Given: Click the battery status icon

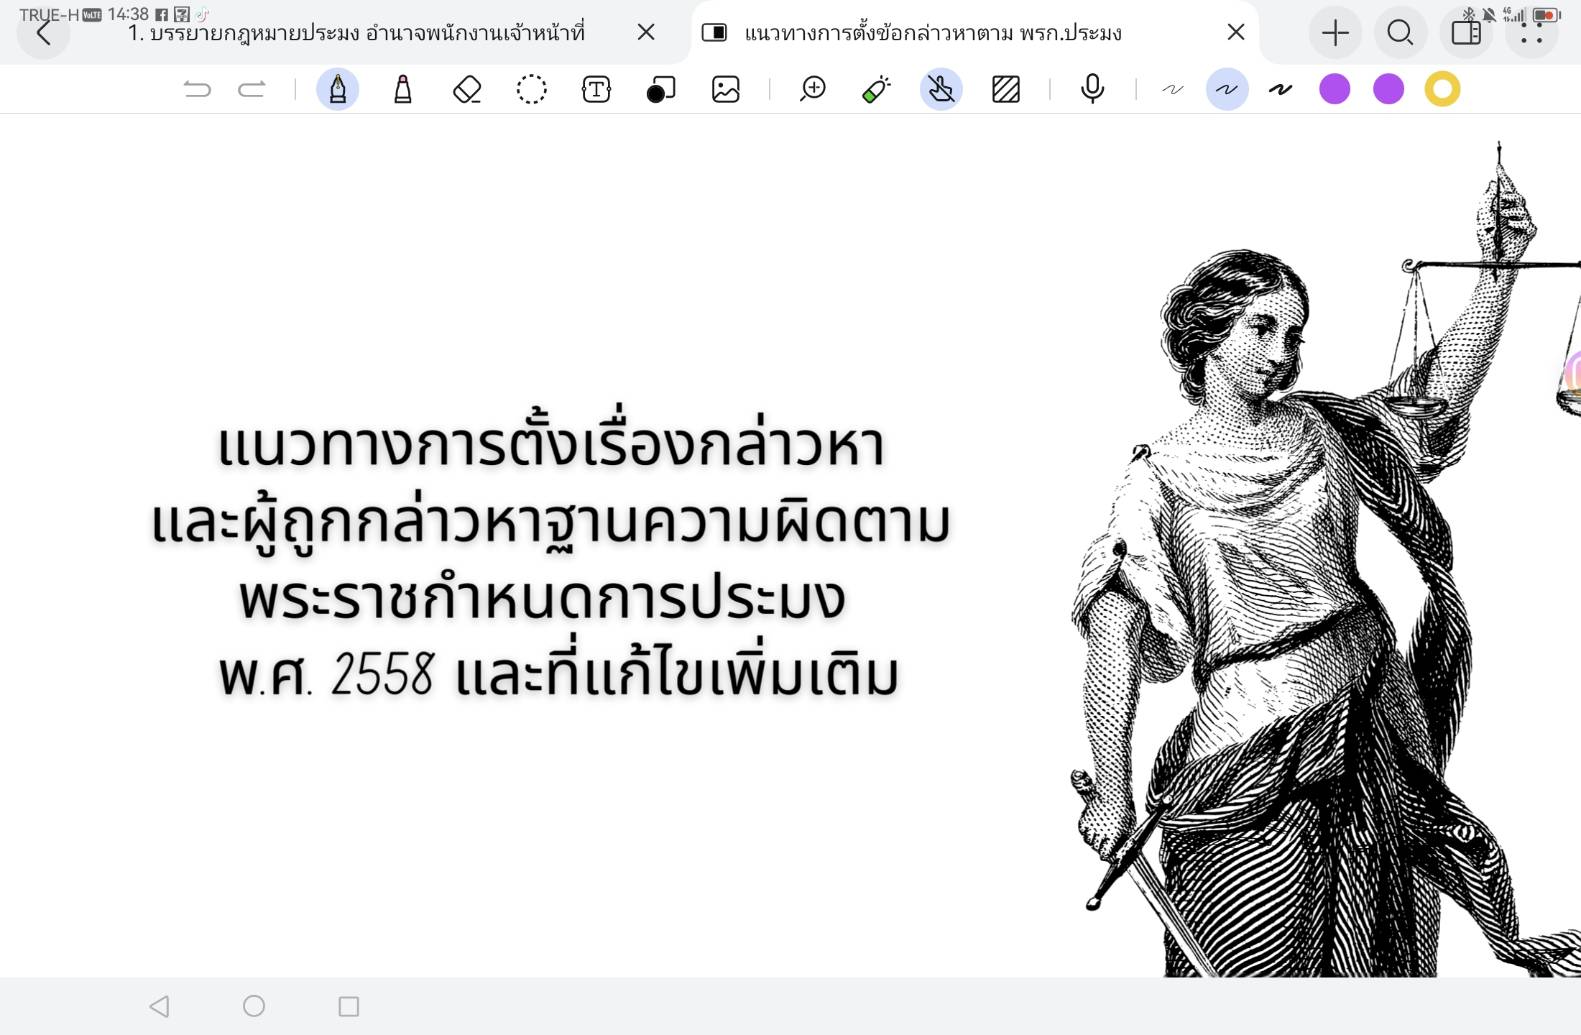Looking at the screenshot, I should click(x=1546, y=15).
